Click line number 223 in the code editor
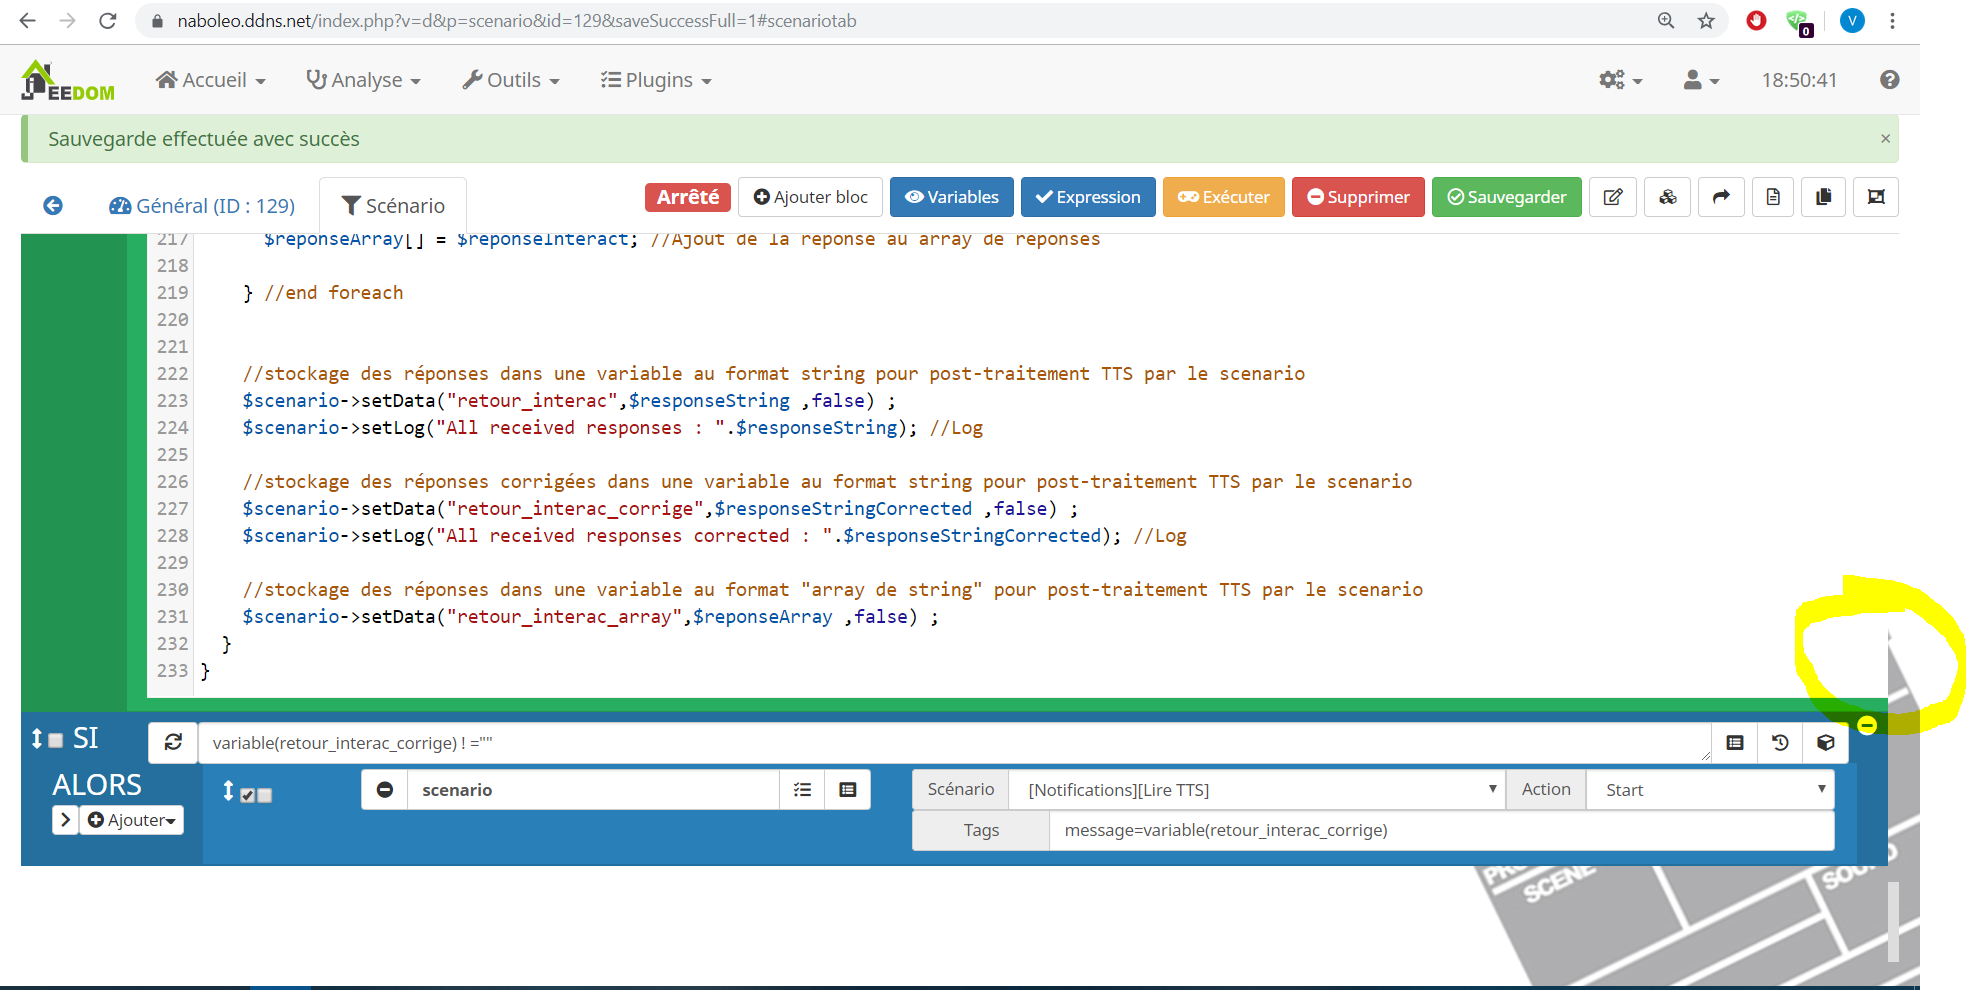Viewport: 1966px width, 990px height. click(172, 400)
